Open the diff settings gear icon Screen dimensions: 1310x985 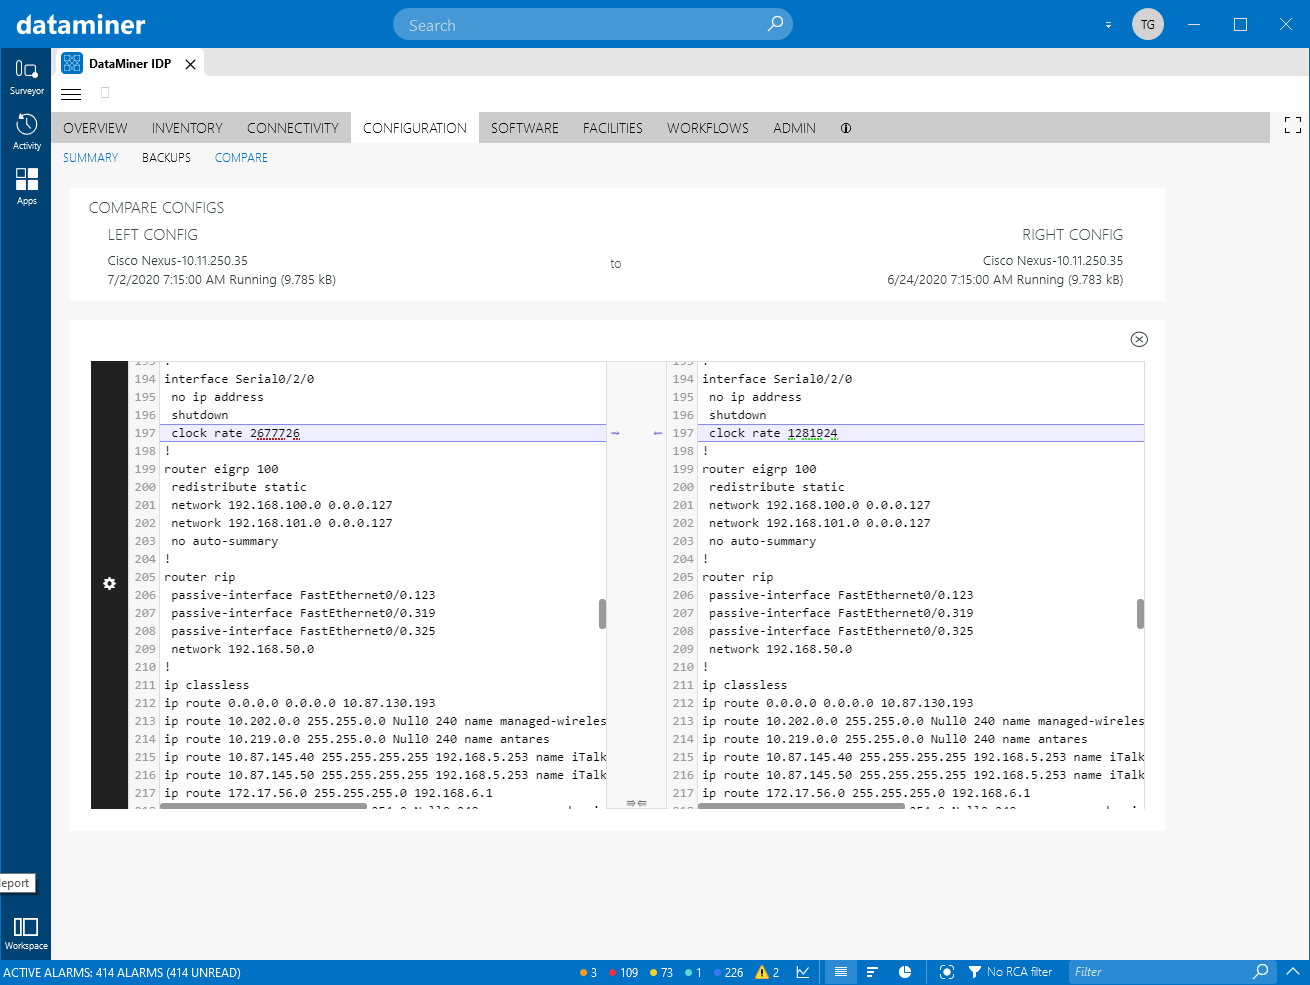[110, 584]
